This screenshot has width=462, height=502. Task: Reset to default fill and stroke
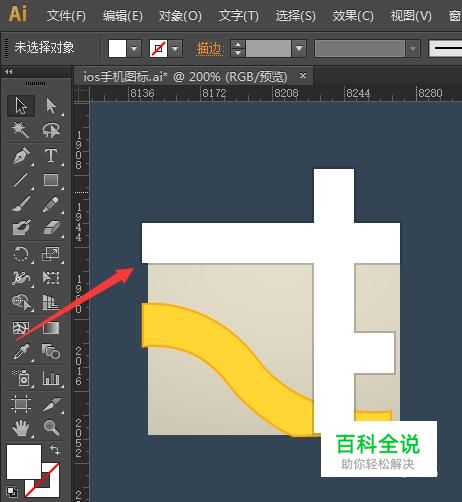pyautogui.click(x=12, y=491)
